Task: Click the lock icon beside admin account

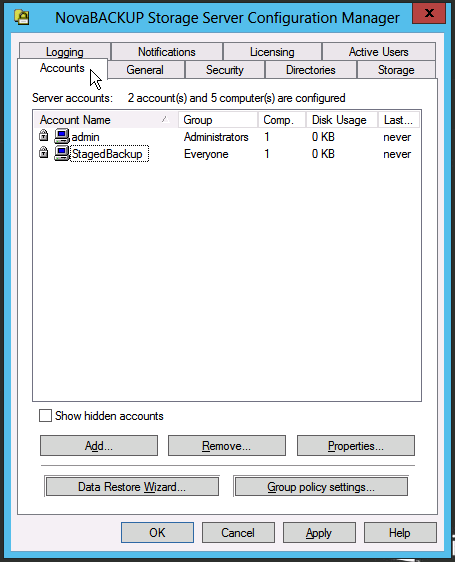Action: [x=43, y=135]
